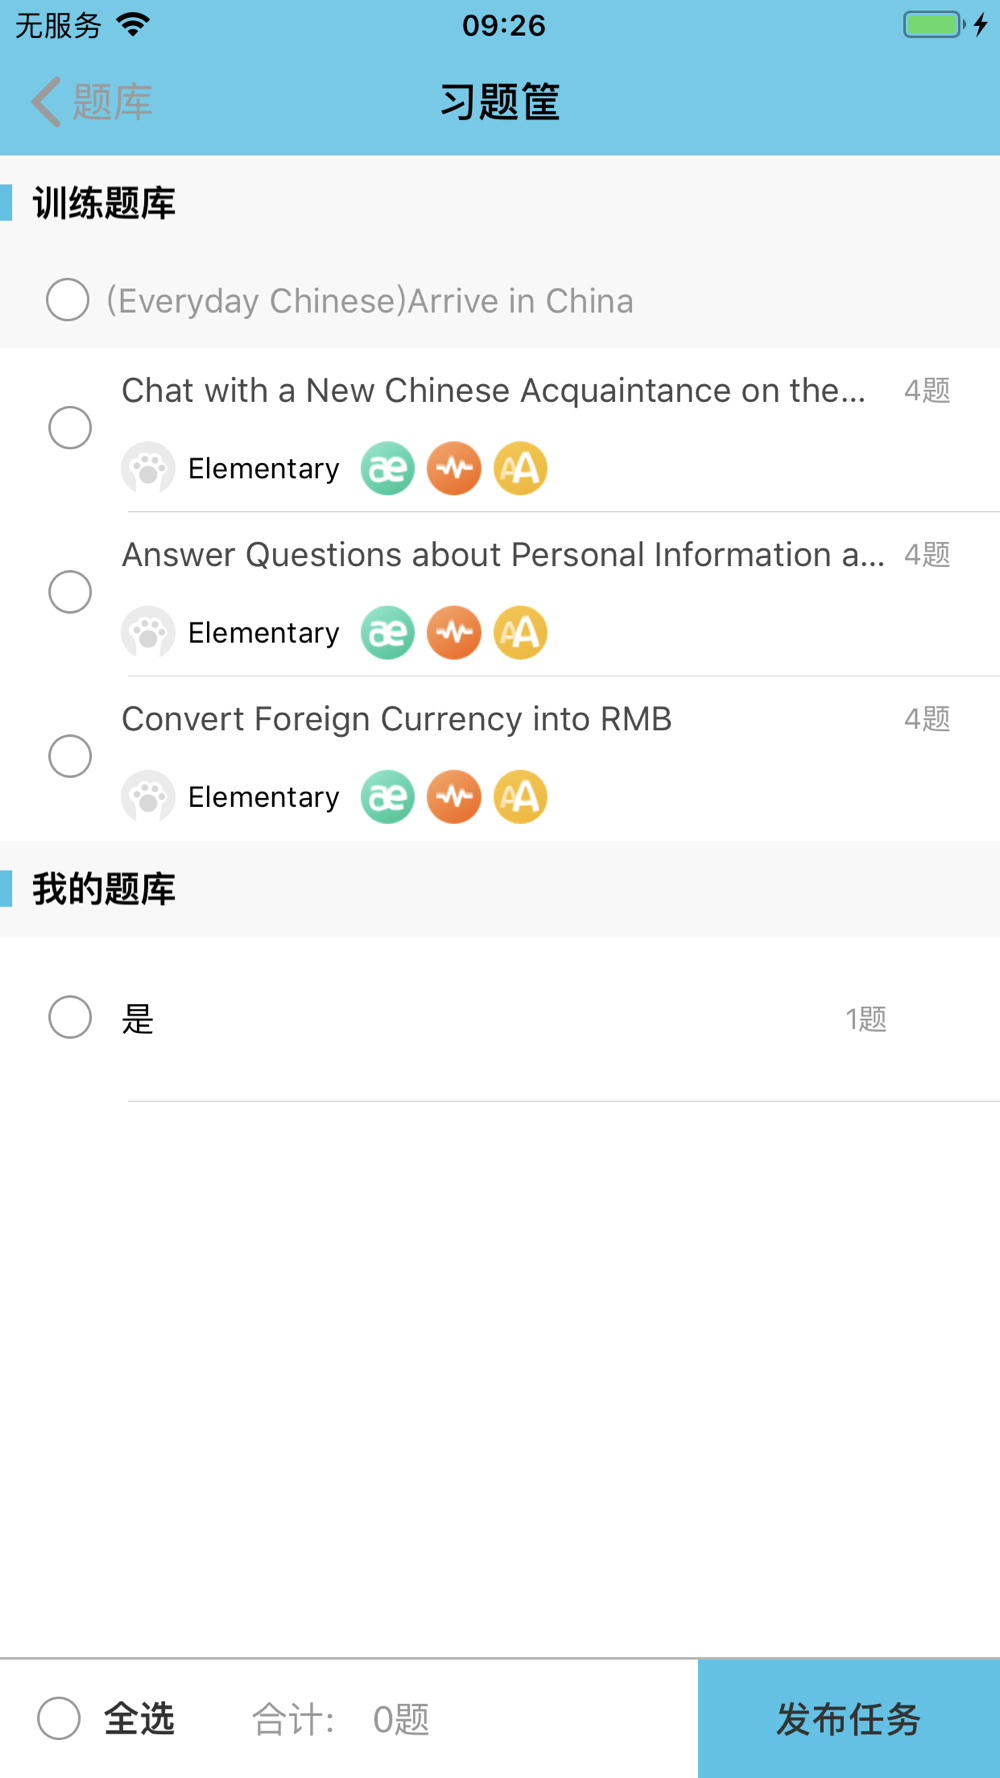Tap the green phonetic icon under Chat with a New Chinese Acquaintance
1000x1778 pixels.
click(387, 468)
